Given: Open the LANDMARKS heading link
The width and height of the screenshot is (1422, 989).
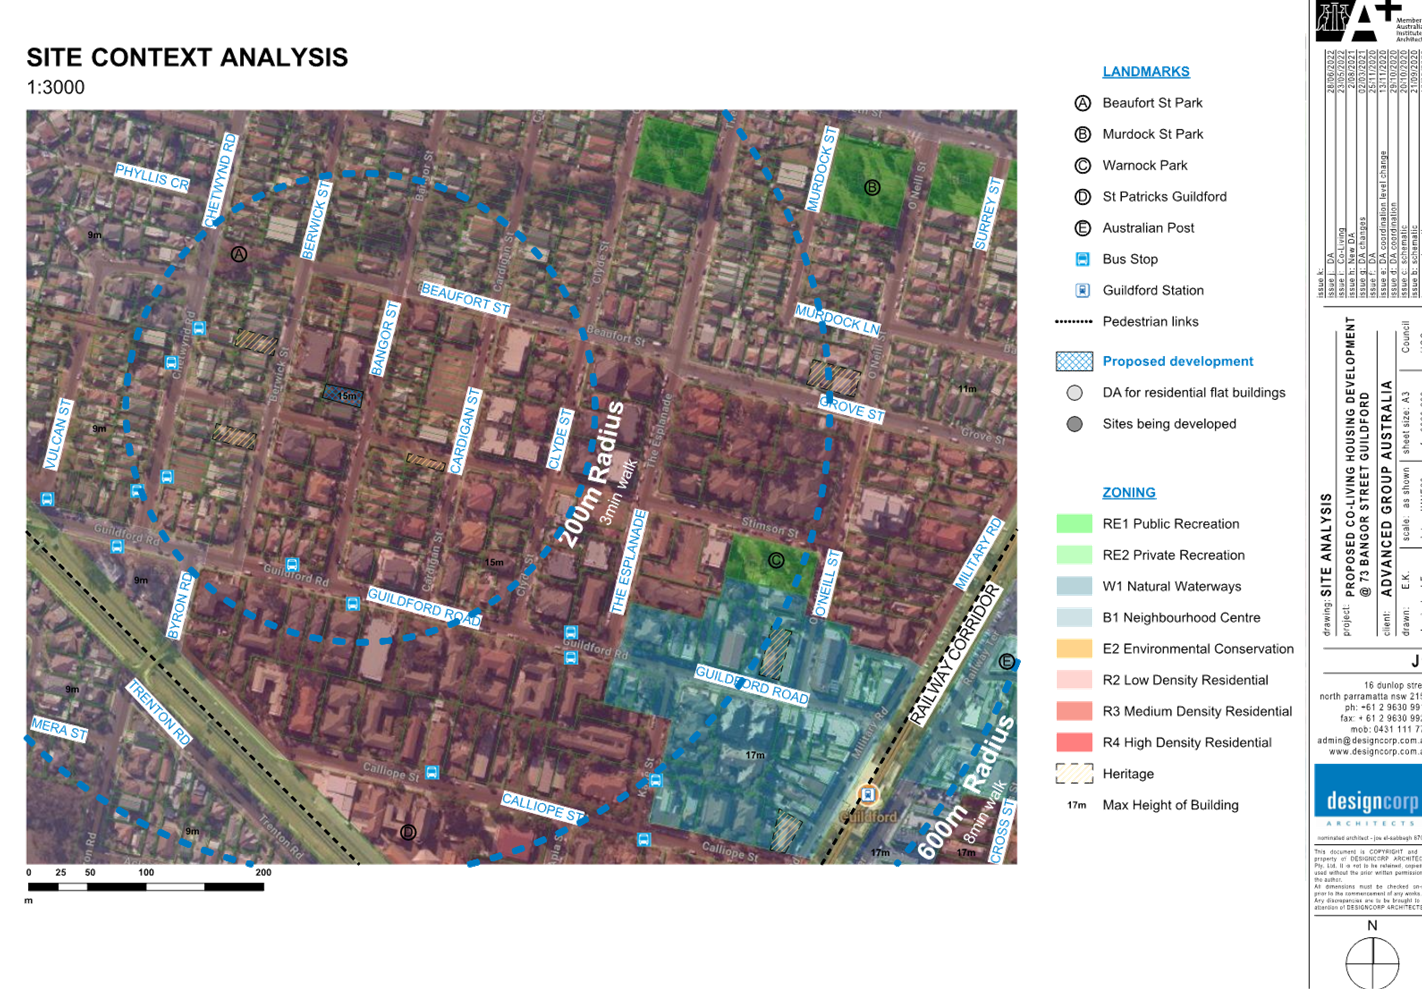Looking at the screenshot, I should (x=1145, y=72).
